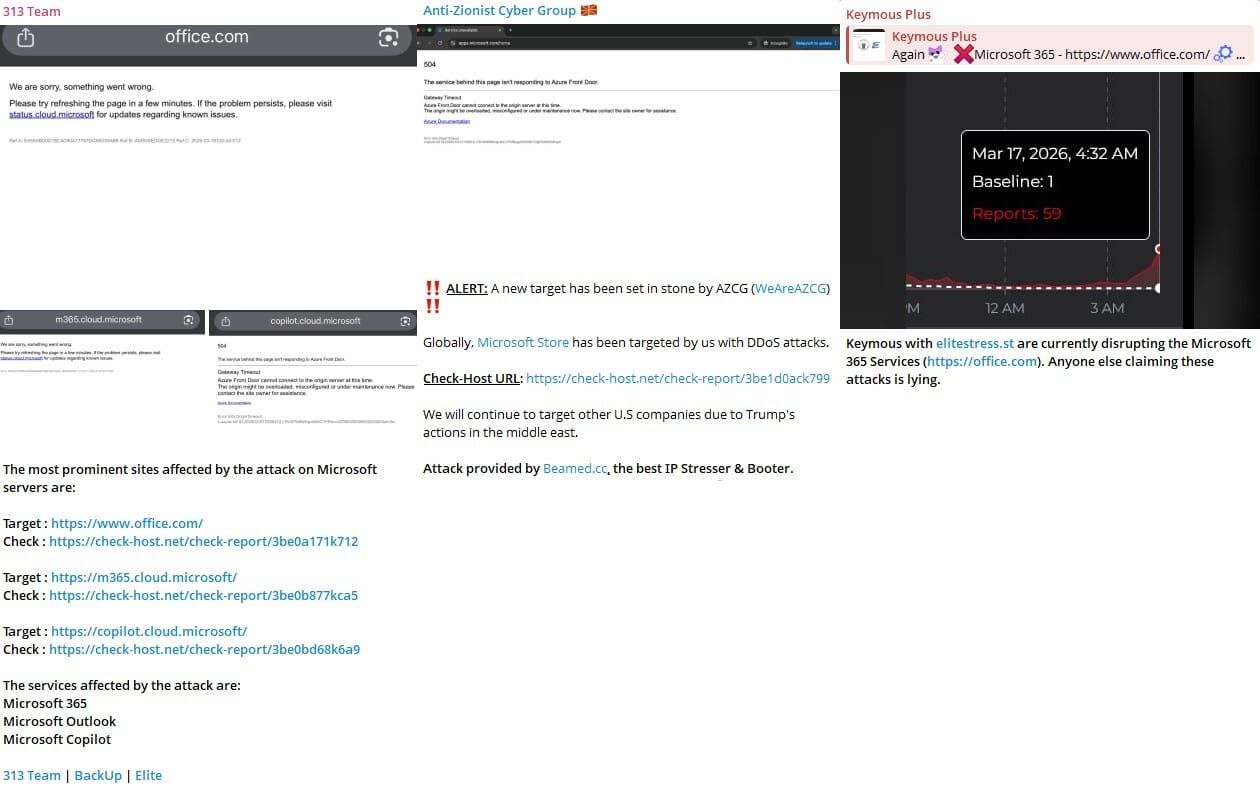This screenshot has height=797, width=1260.
Task: Open status.cloud.microsoft link in office.com page
Action: coord(52,115)
